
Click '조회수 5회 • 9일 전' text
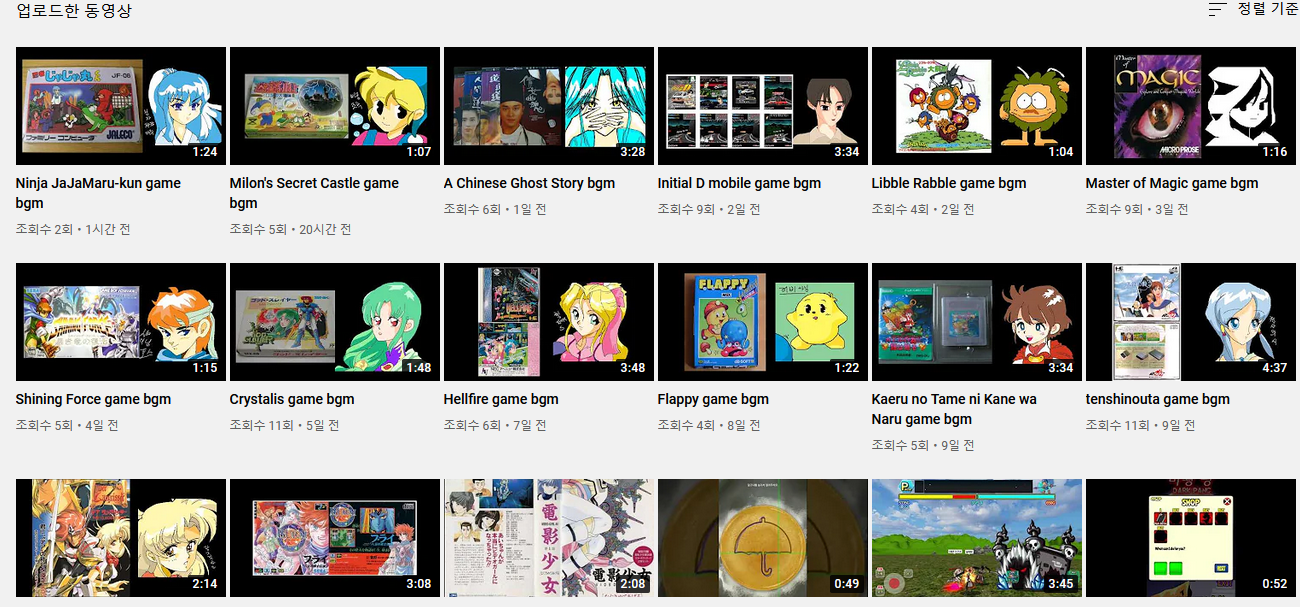click(x=923, y=445)
